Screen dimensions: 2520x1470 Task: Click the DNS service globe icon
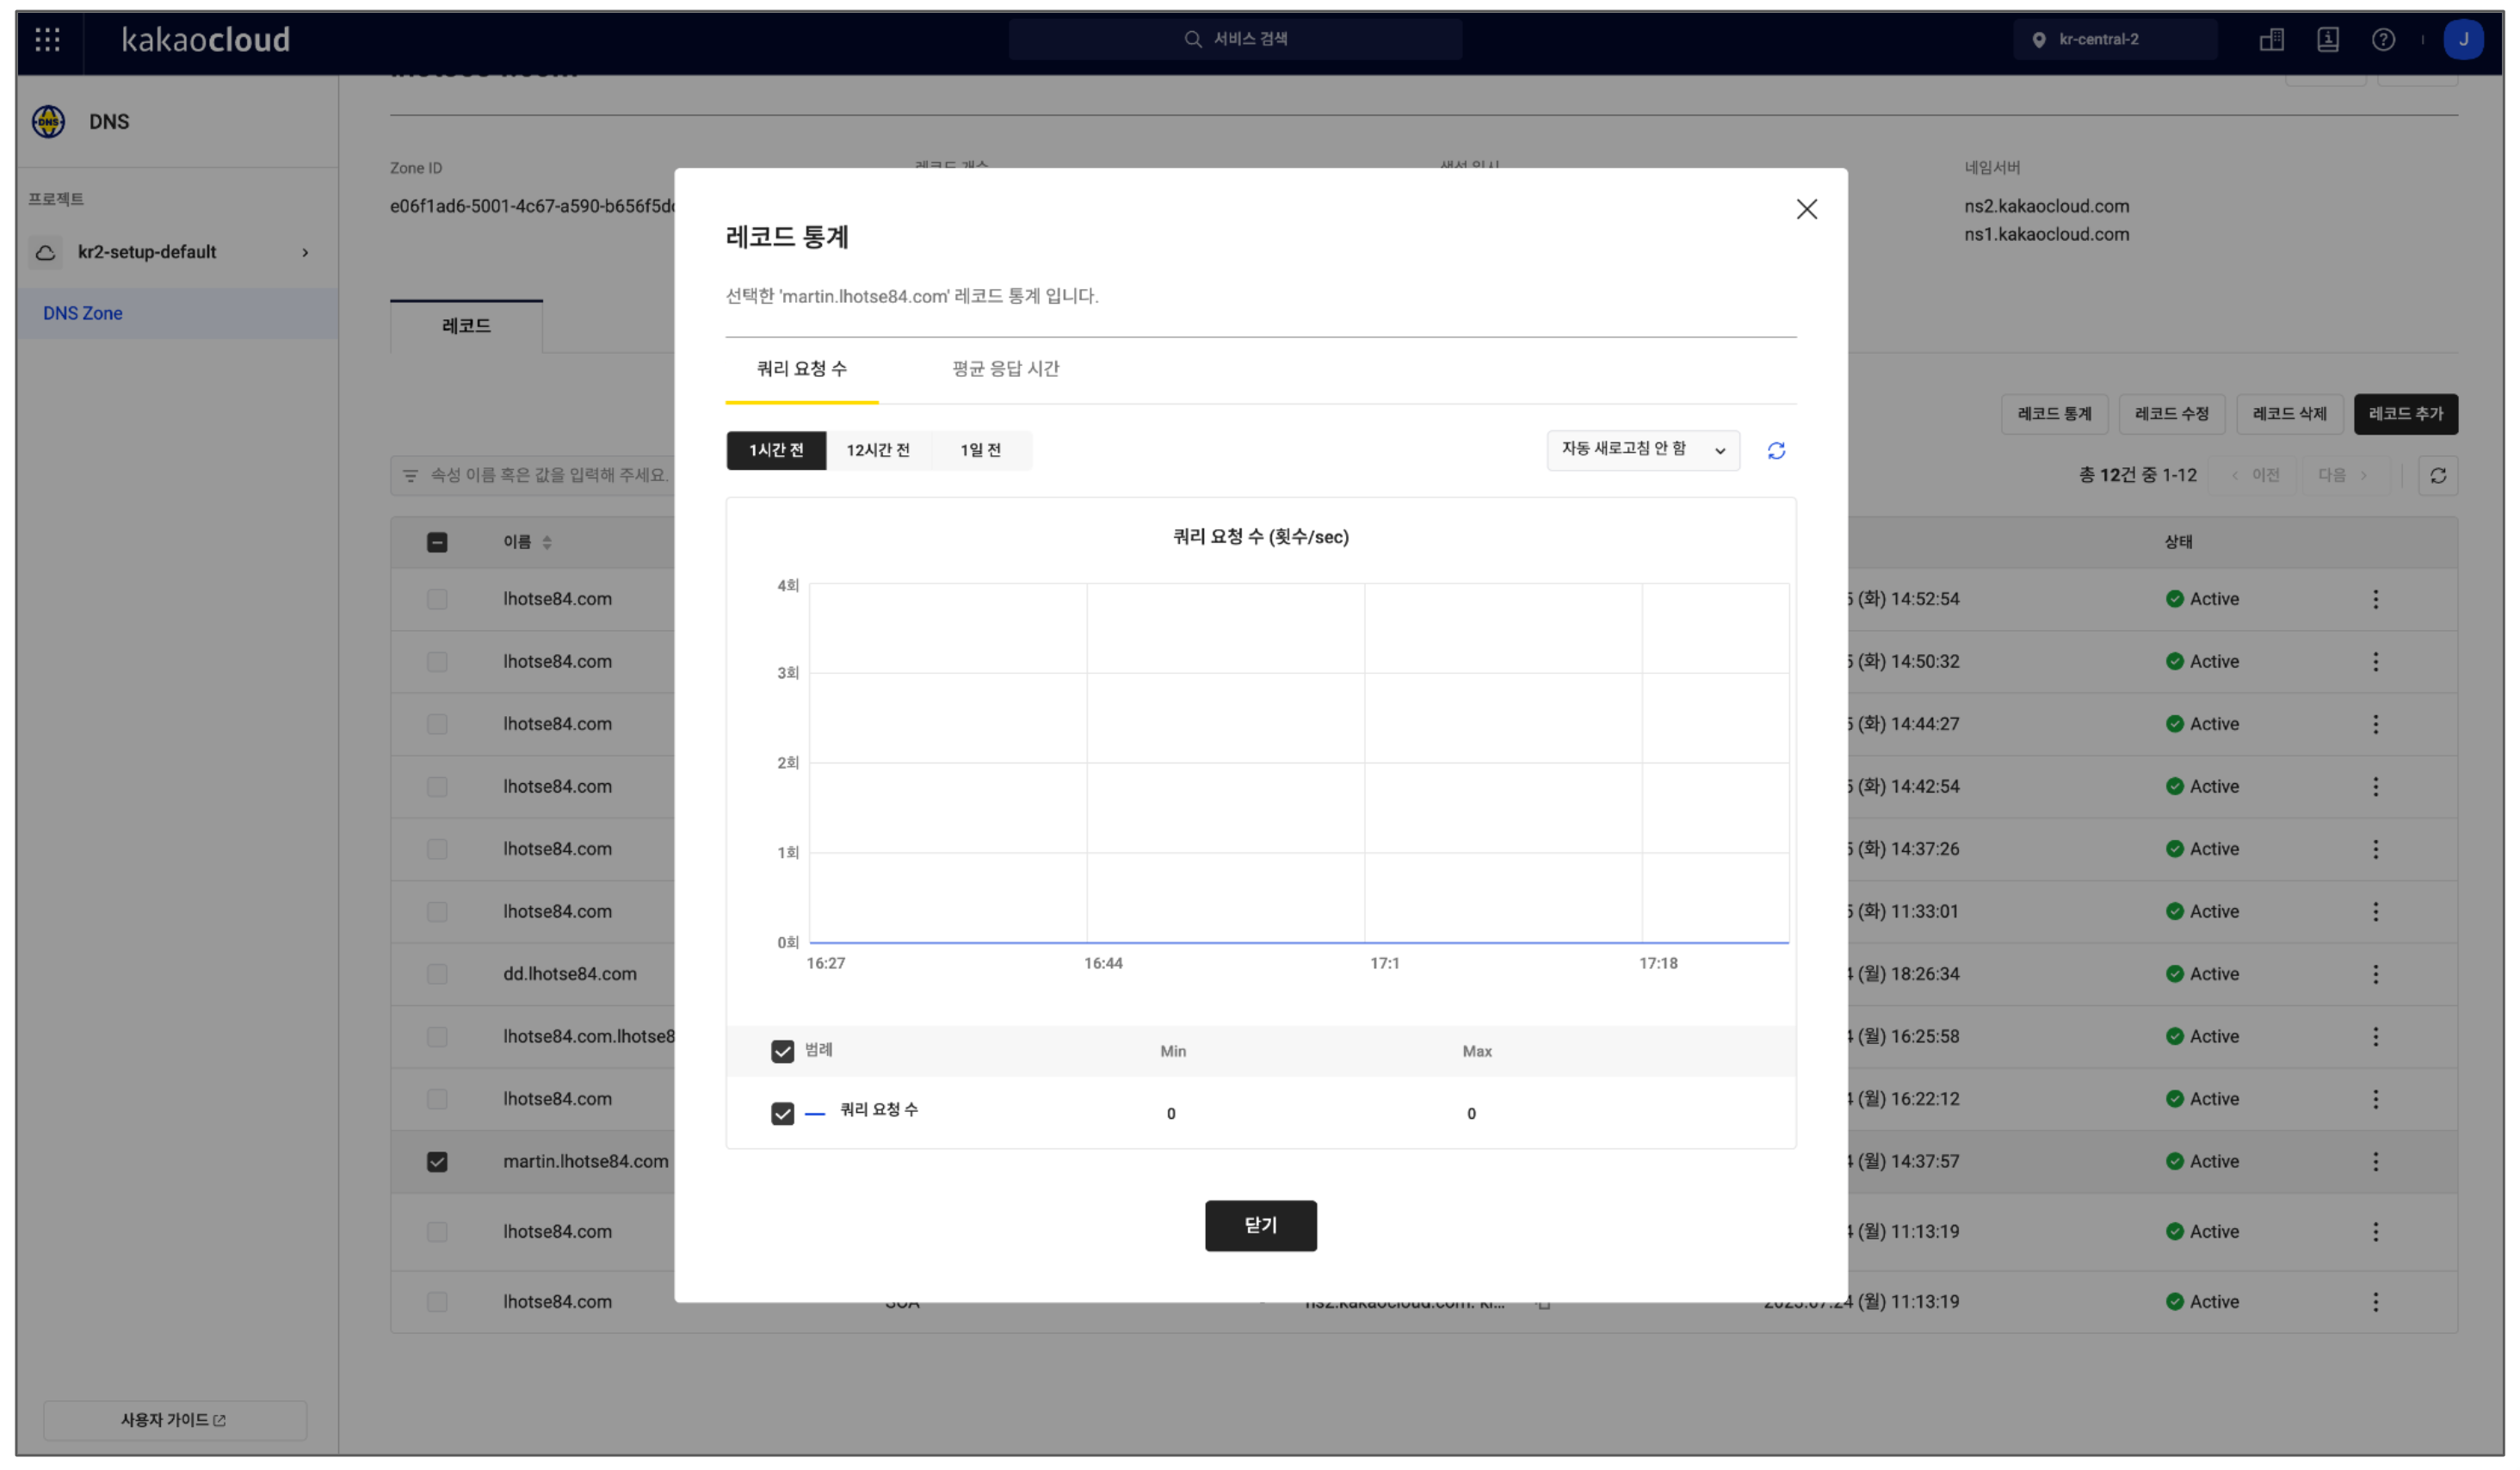48,121
